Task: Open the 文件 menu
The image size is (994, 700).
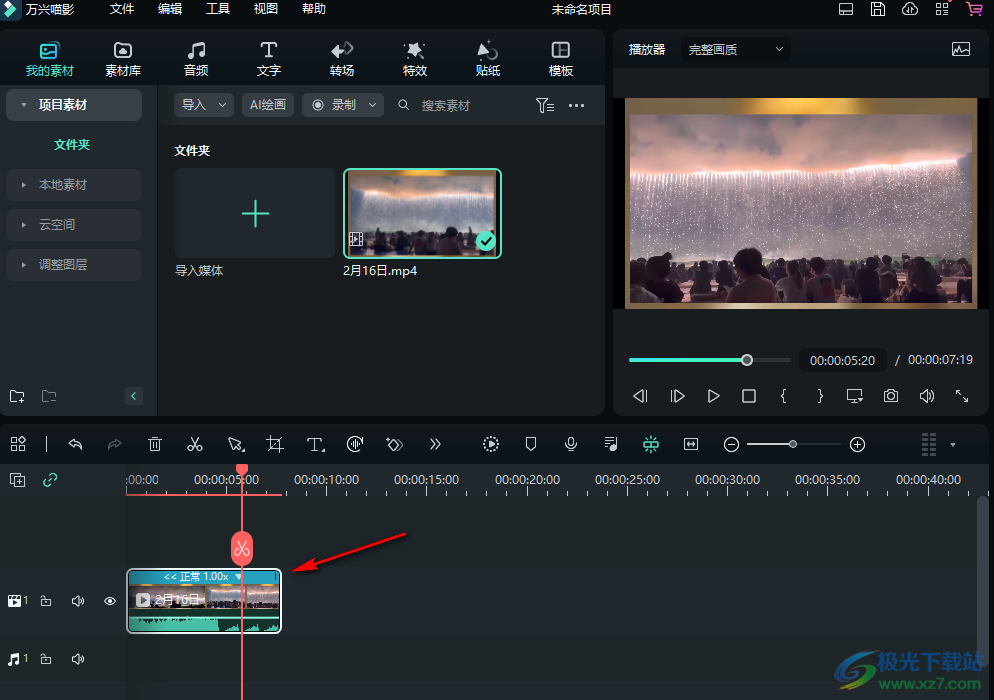Action: (x=122, y=9)
